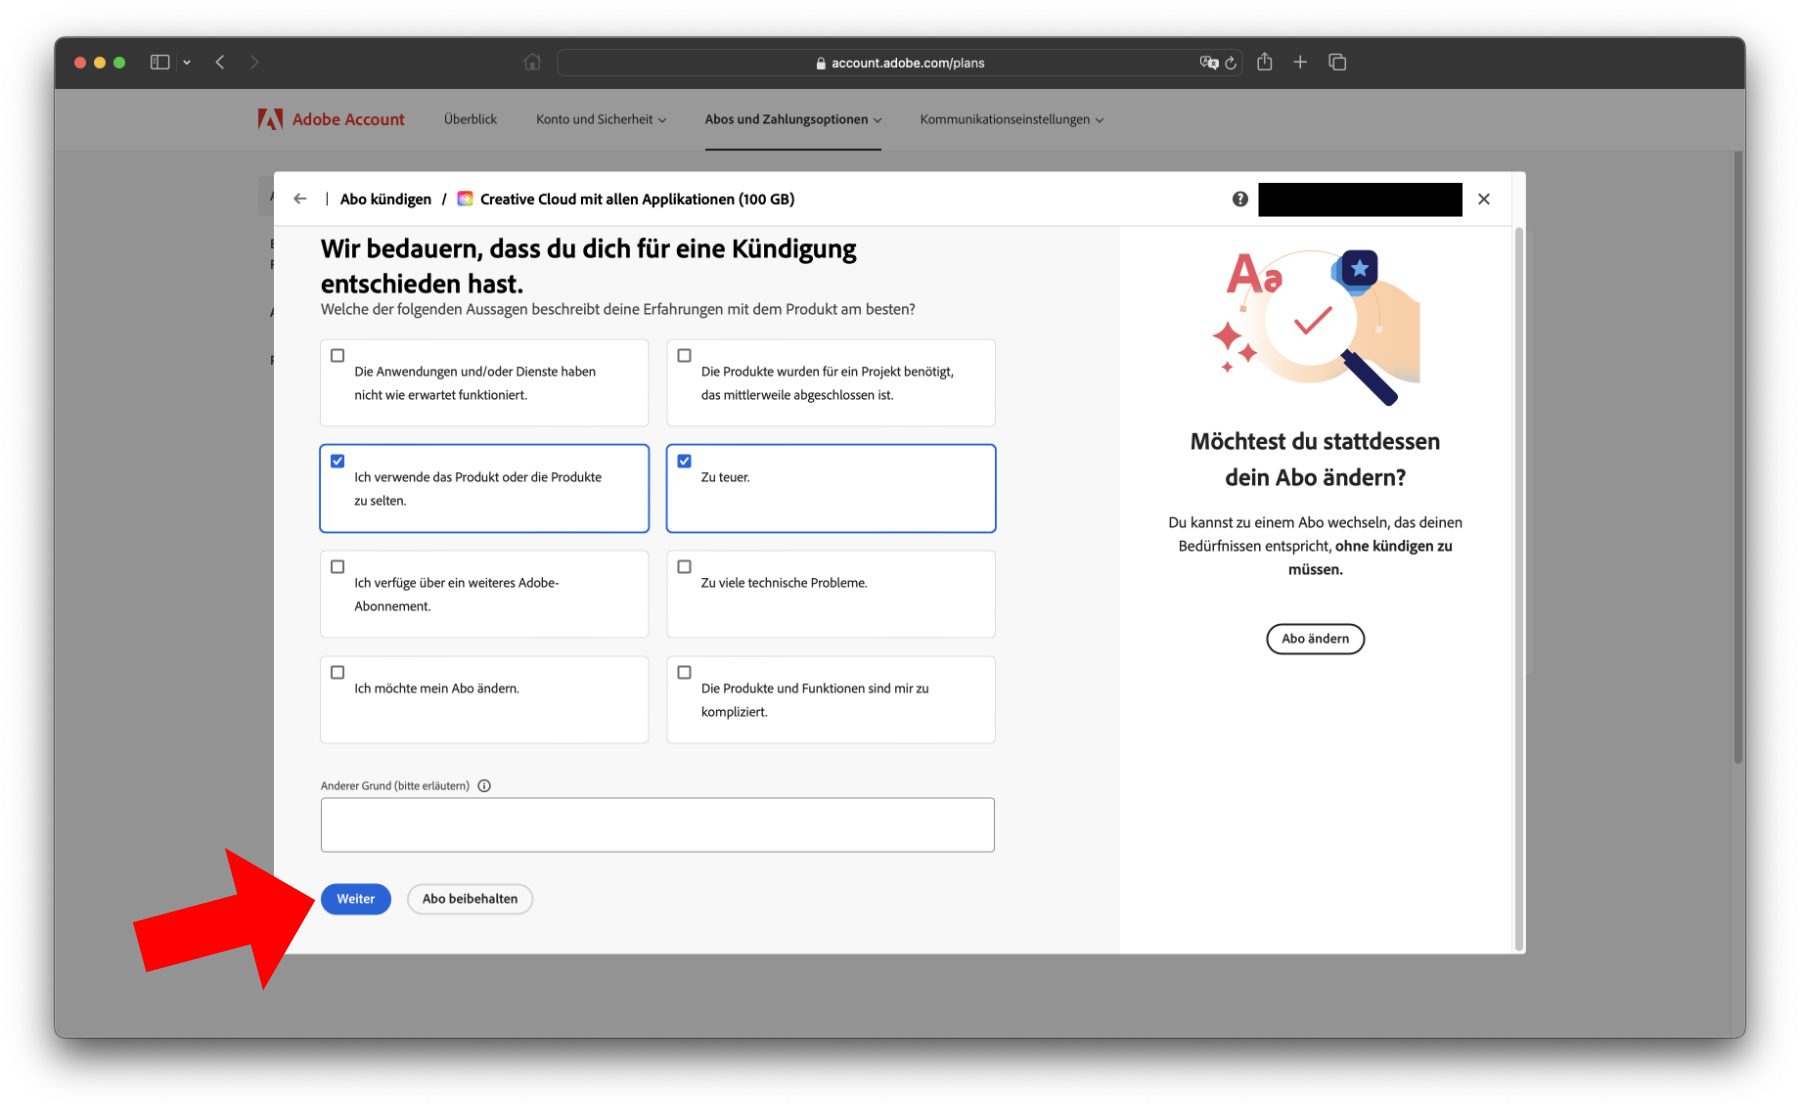
Task: Check 'Ich möchte mein Abo ändern' box
Action: click(x=338, y=673)
